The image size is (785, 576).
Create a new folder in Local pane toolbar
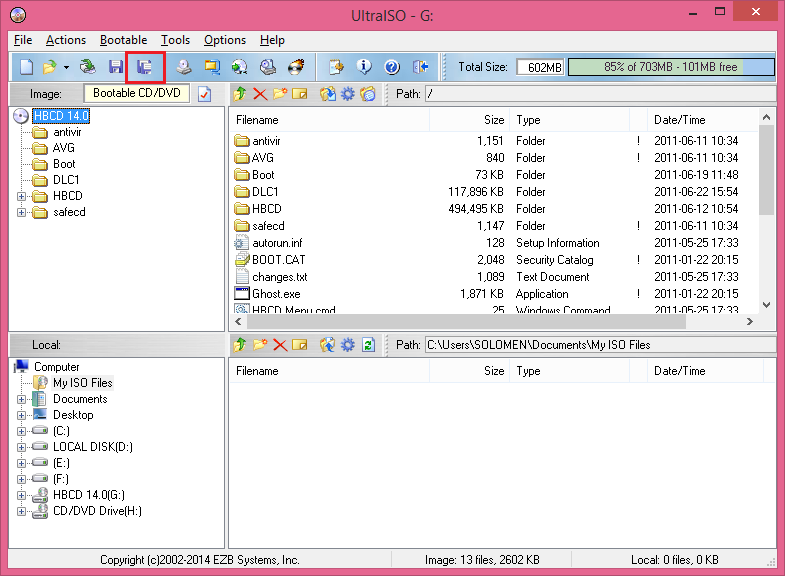click(x=260, y=345)
